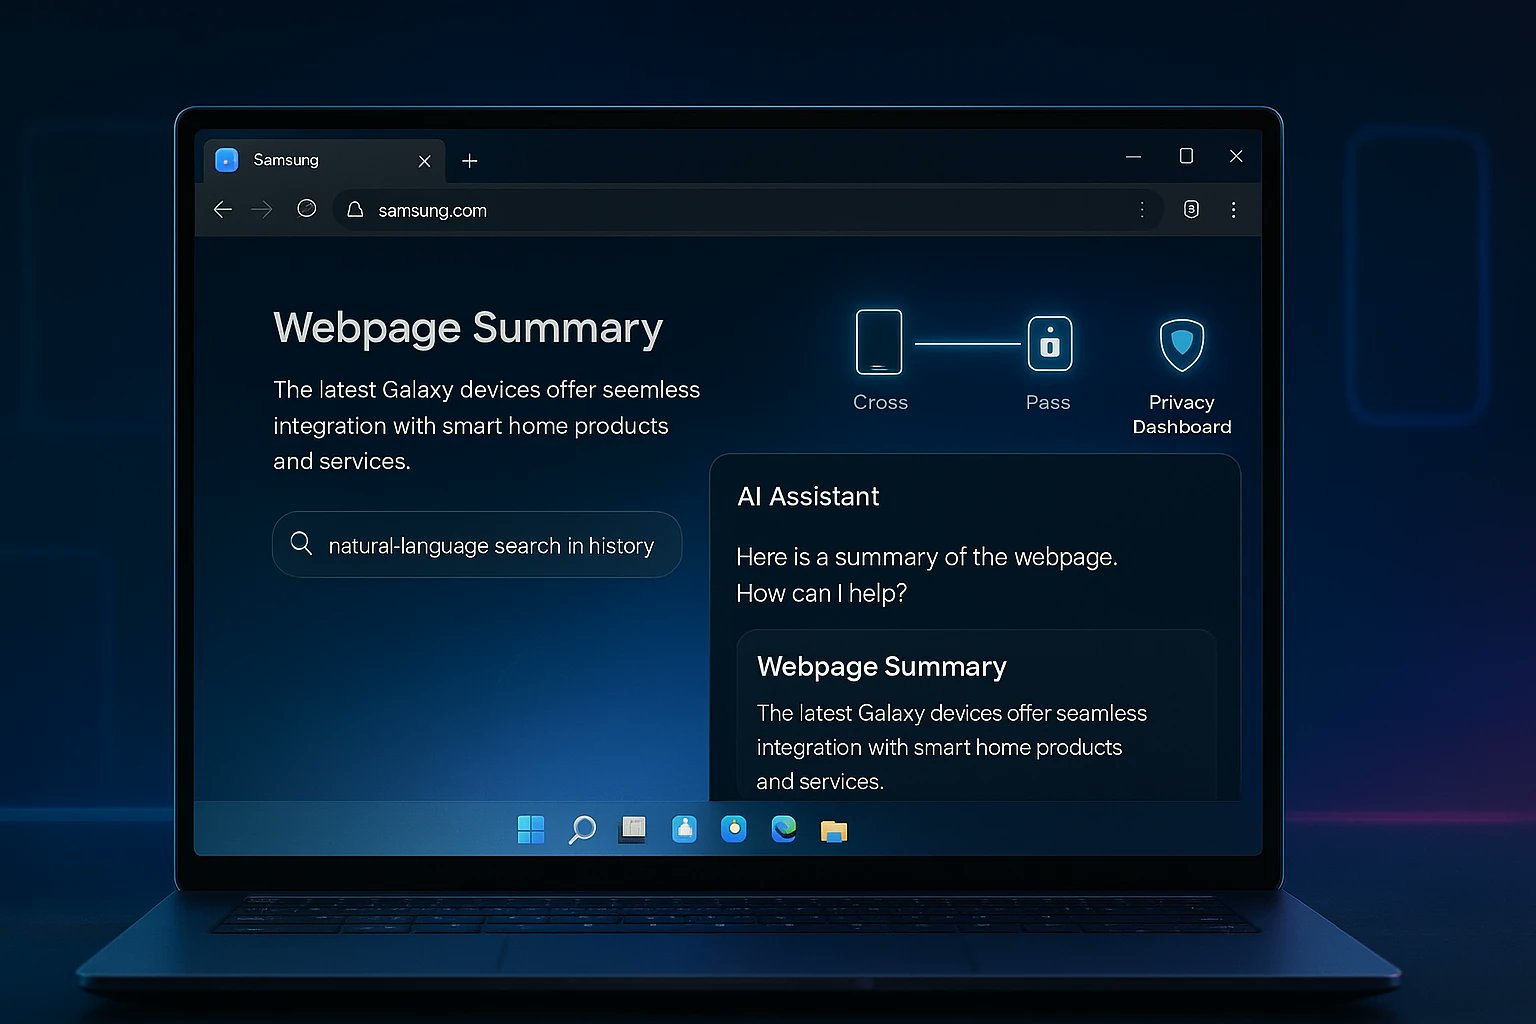This screenshot has height=1024, width=1536.
Task: Minimize the browser window
Action: click(1133, 157)
